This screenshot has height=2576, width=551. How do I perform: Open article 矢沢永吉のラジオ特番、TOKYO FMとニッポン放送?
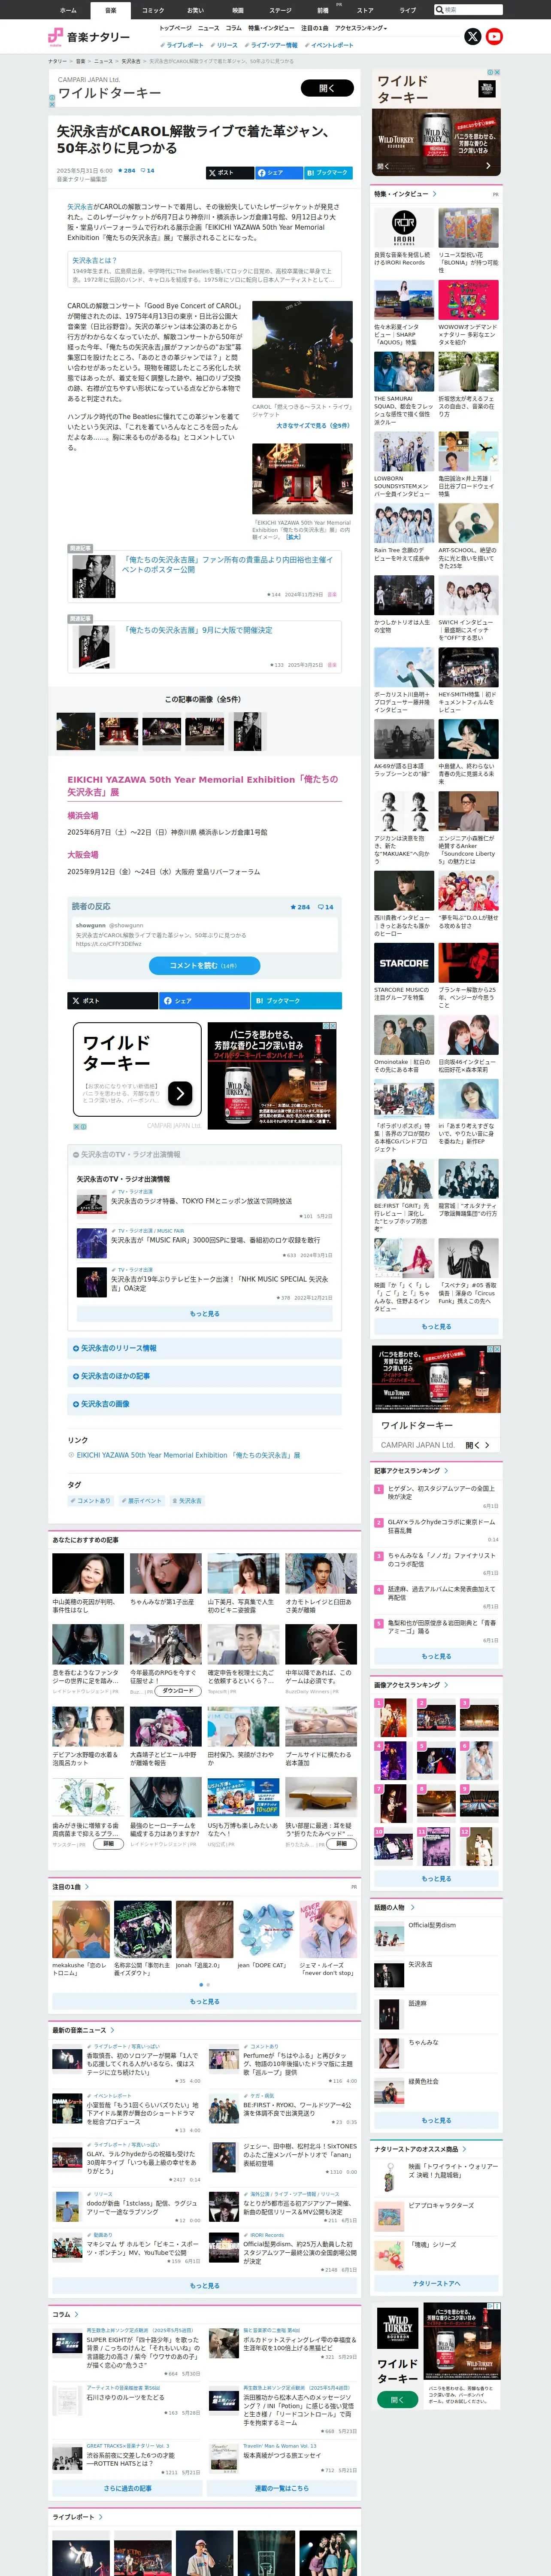point(201,1201)
